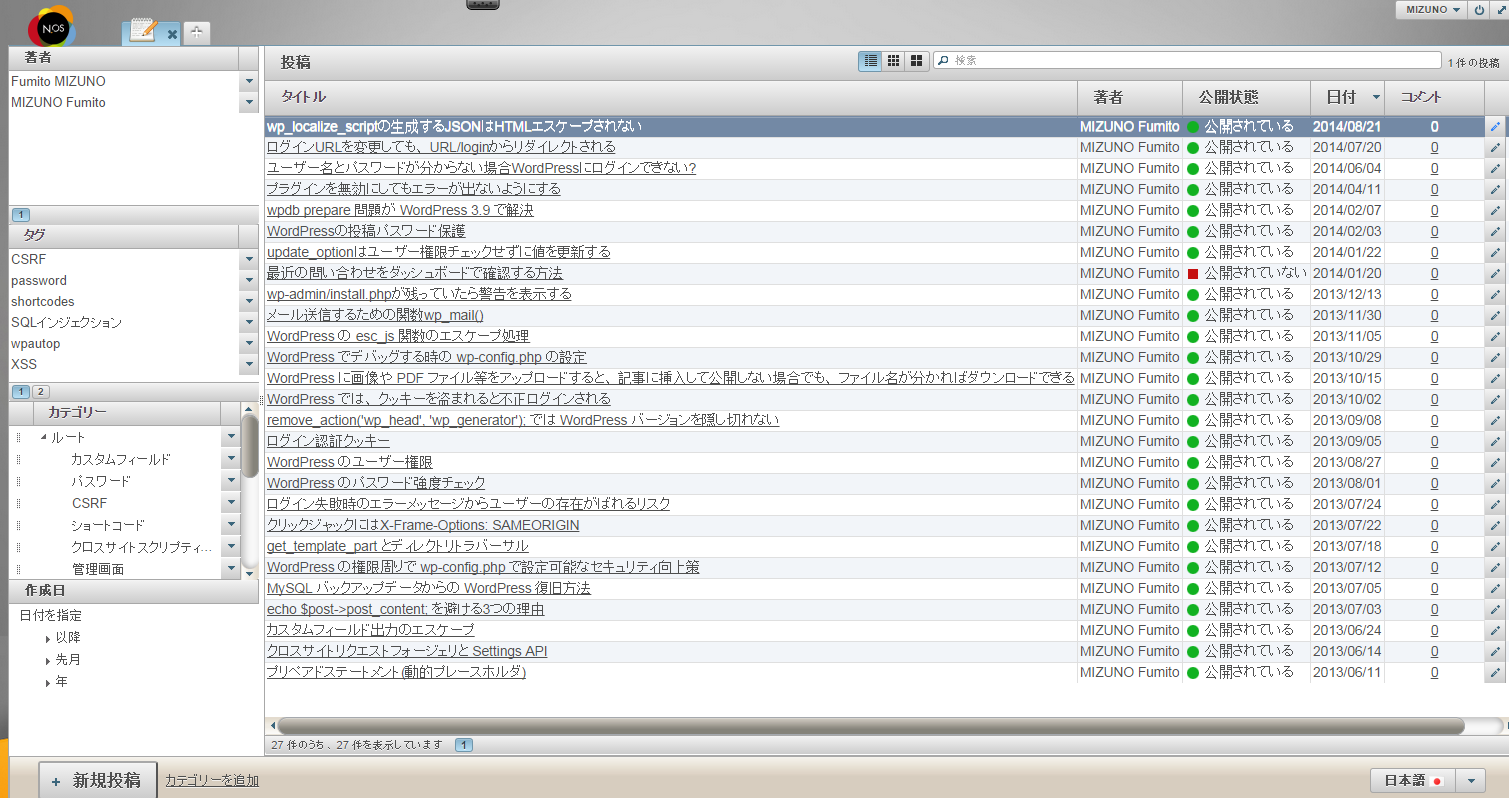
Task: Open dropdown for ショートコード category
Action: tap(230, 525)
